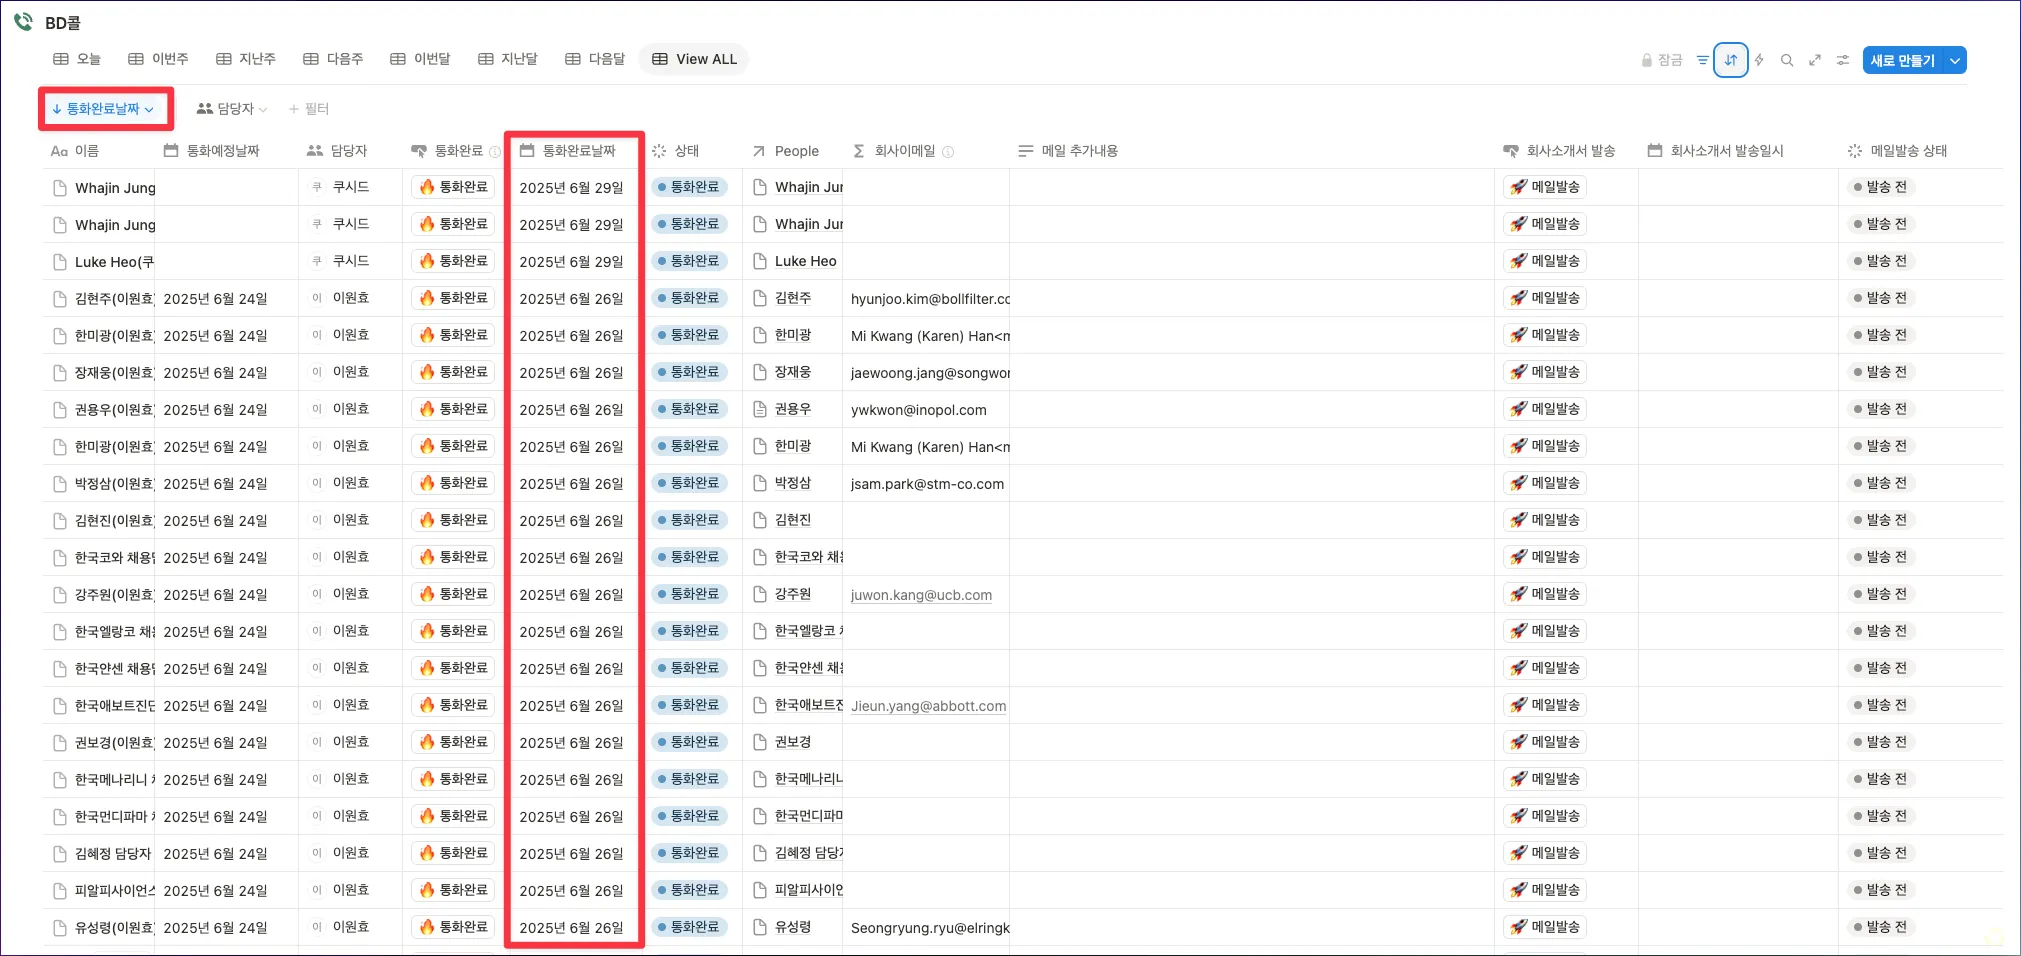The image size is (2021, 956).
Task: Click the People page icon for 권용우
Action: pyautogui.click(x=760, y=409)
